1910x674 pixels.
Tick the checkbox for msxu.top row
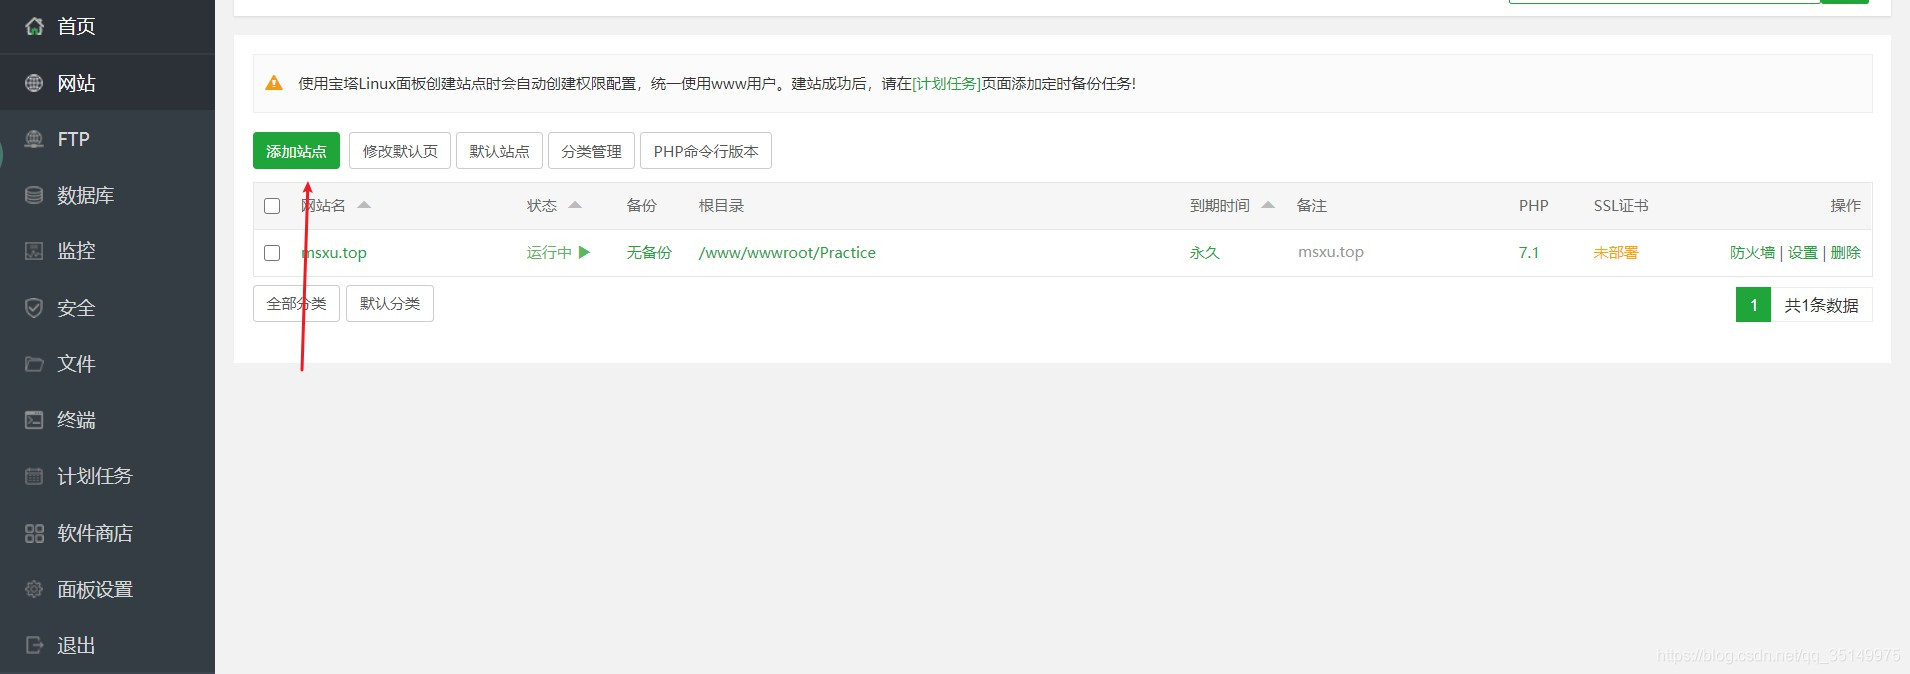pyautogui.click(x=272, y=253)
